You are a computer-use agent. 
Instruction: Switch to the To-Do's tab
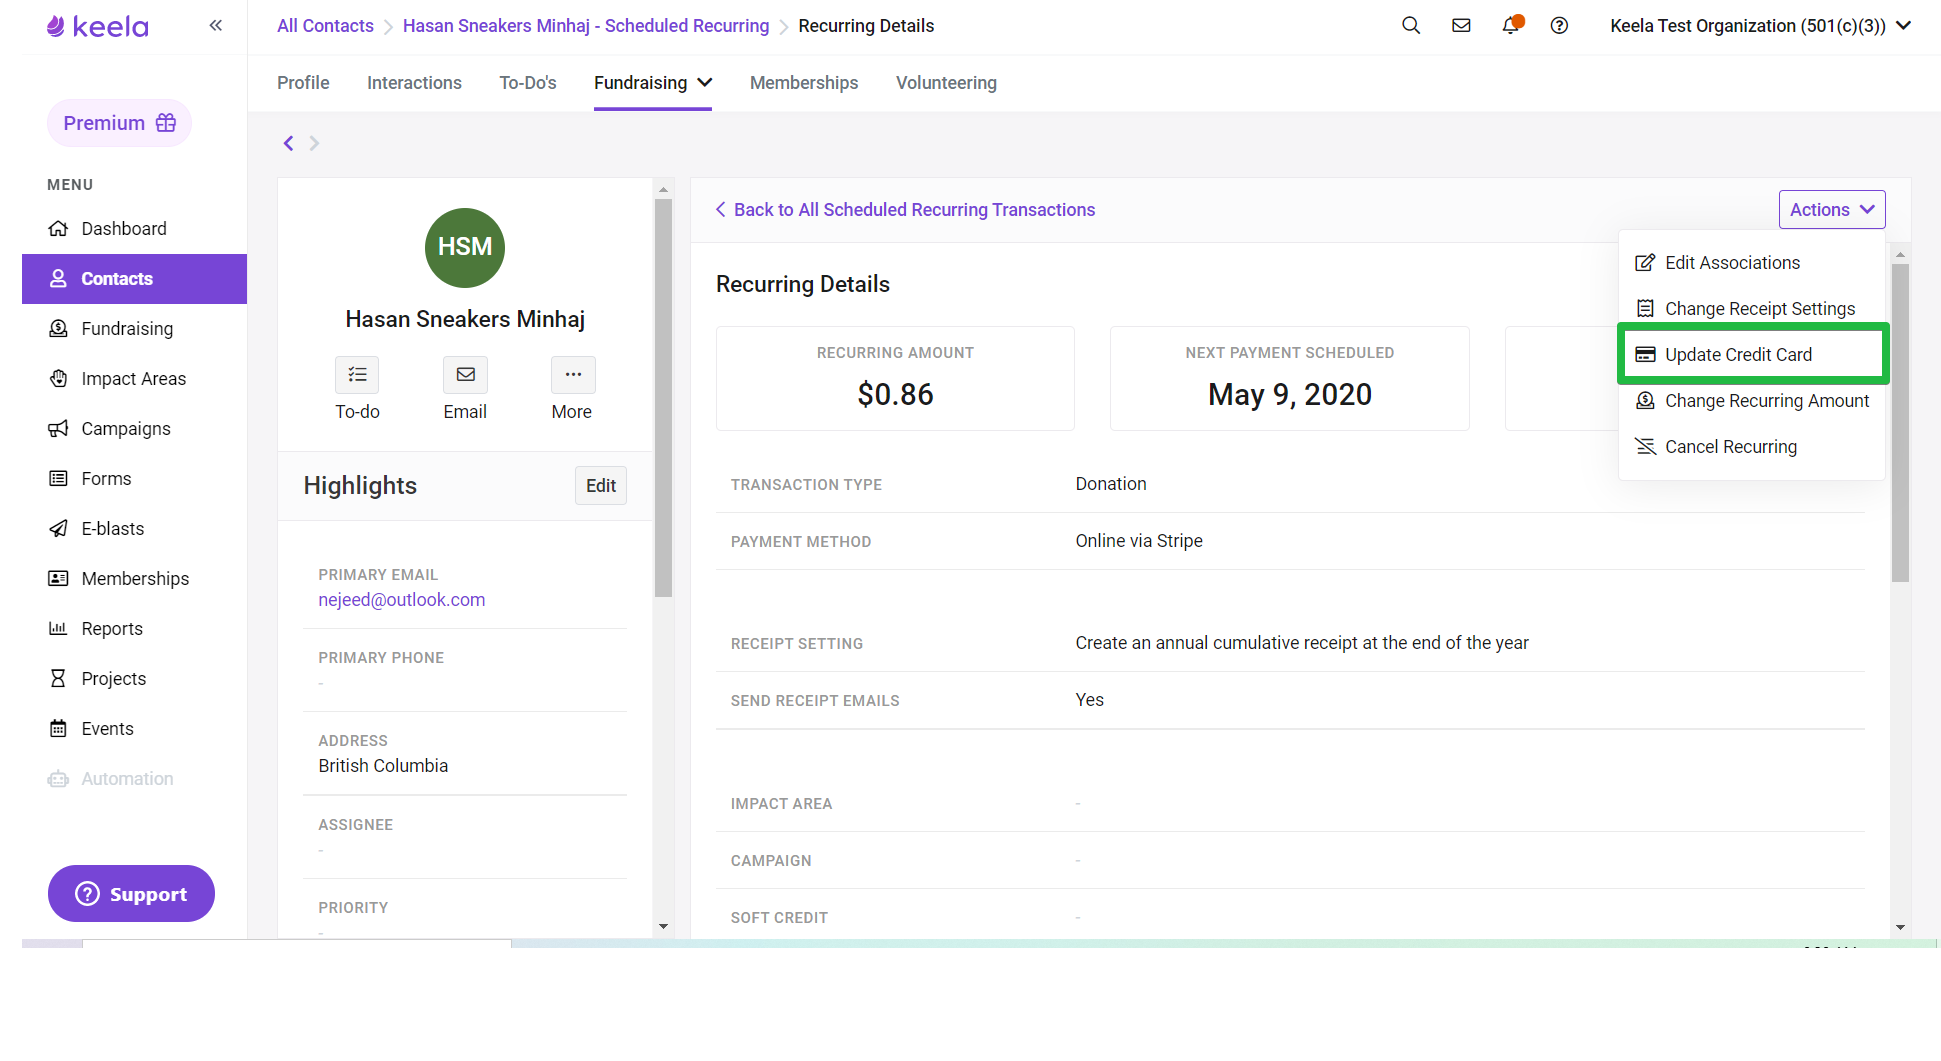(528, 83)
